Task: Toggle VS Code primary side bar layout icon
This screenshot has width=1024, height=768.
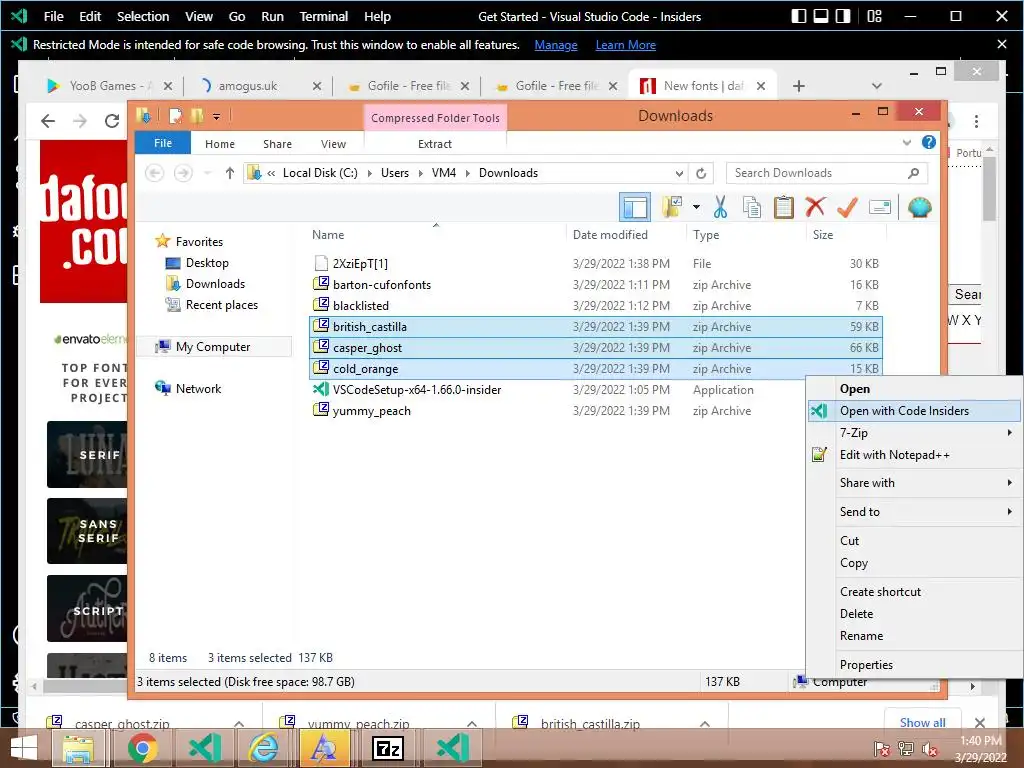Action: (x=799, y=16)
